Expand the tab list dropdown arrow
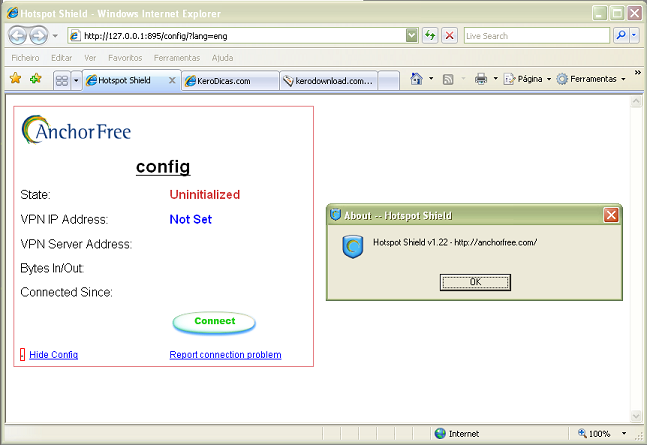647x445 pixels. tap(76, 80)
